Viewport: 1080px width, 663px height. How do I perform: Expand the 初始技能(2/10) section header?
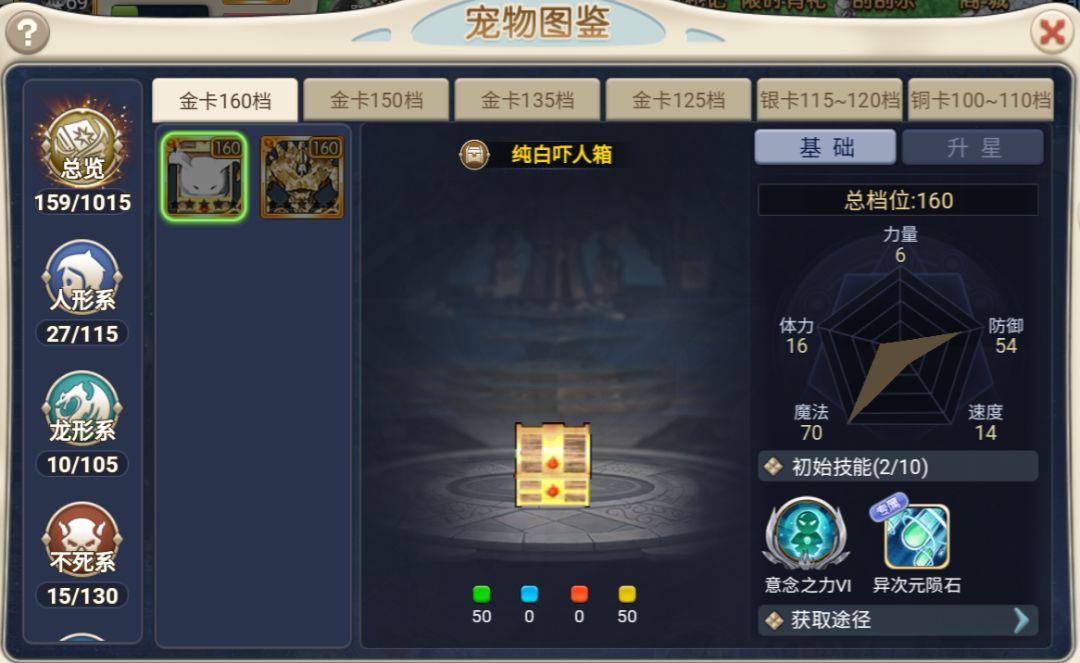coord(898,467)
